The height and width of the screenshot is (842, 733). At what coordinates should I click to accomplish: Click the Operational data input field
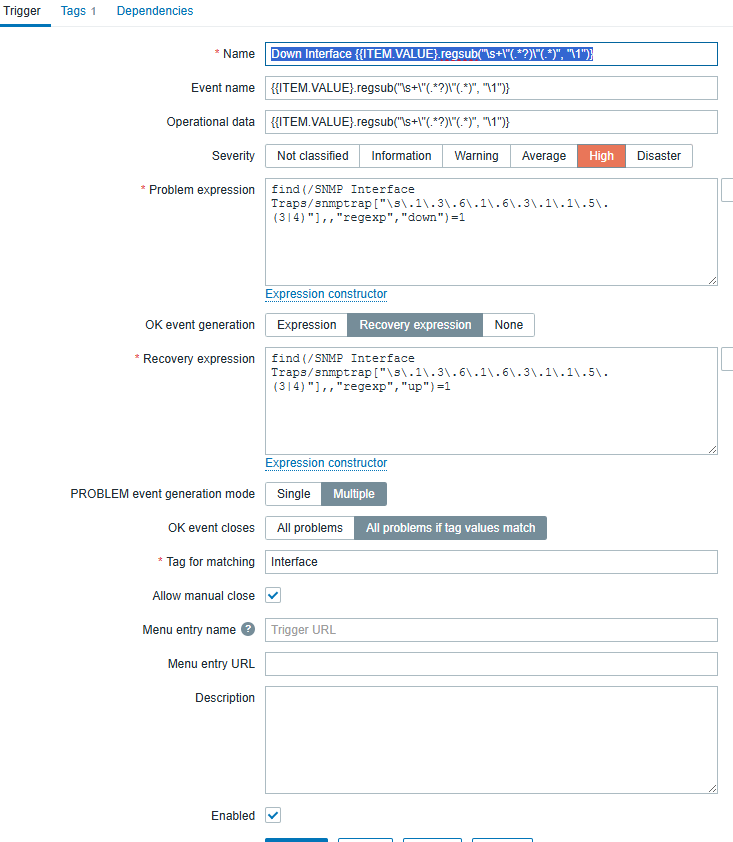click(x=491, y=122)
